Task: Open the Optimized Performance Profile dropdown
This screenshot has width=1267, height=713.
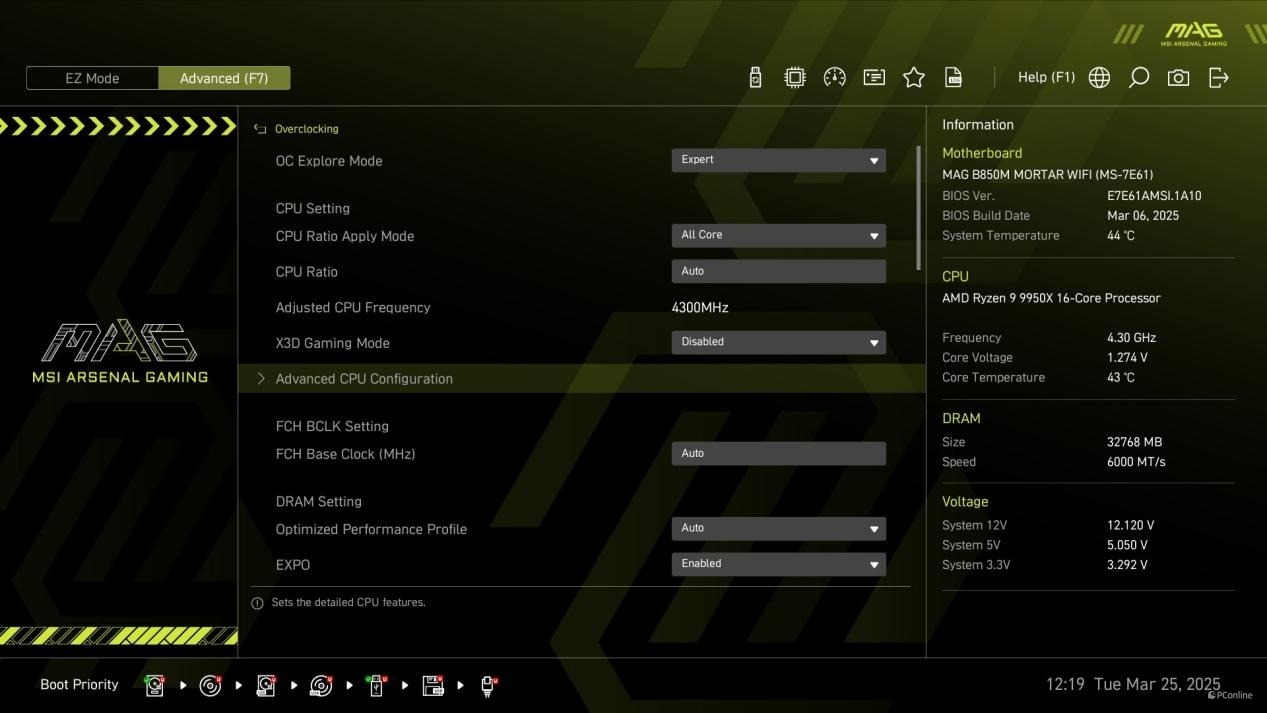Action: (x=778, y=528)
